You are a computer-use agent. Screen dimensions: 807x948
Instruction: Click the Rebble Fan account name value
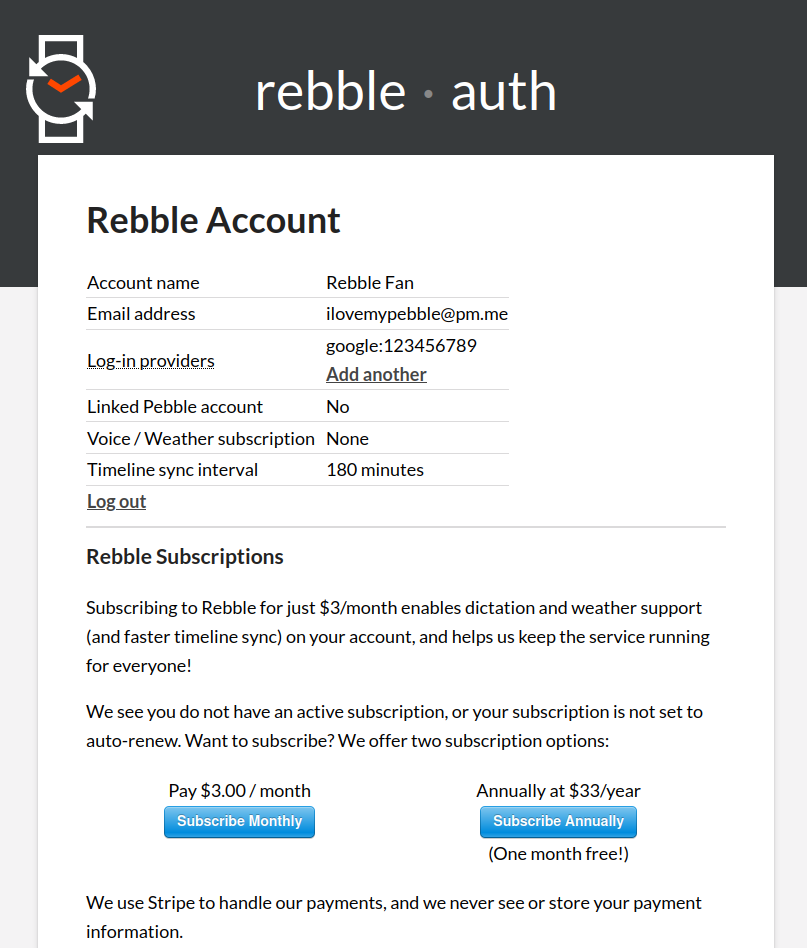coord(370,283)
